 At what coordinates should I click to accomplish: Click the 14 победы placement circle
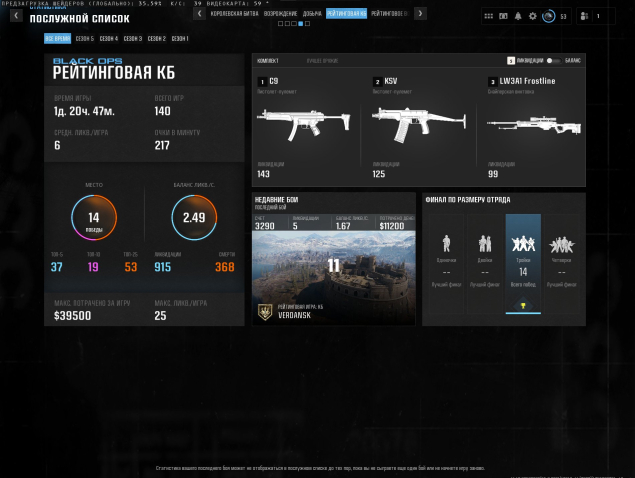tap(94, 218)
